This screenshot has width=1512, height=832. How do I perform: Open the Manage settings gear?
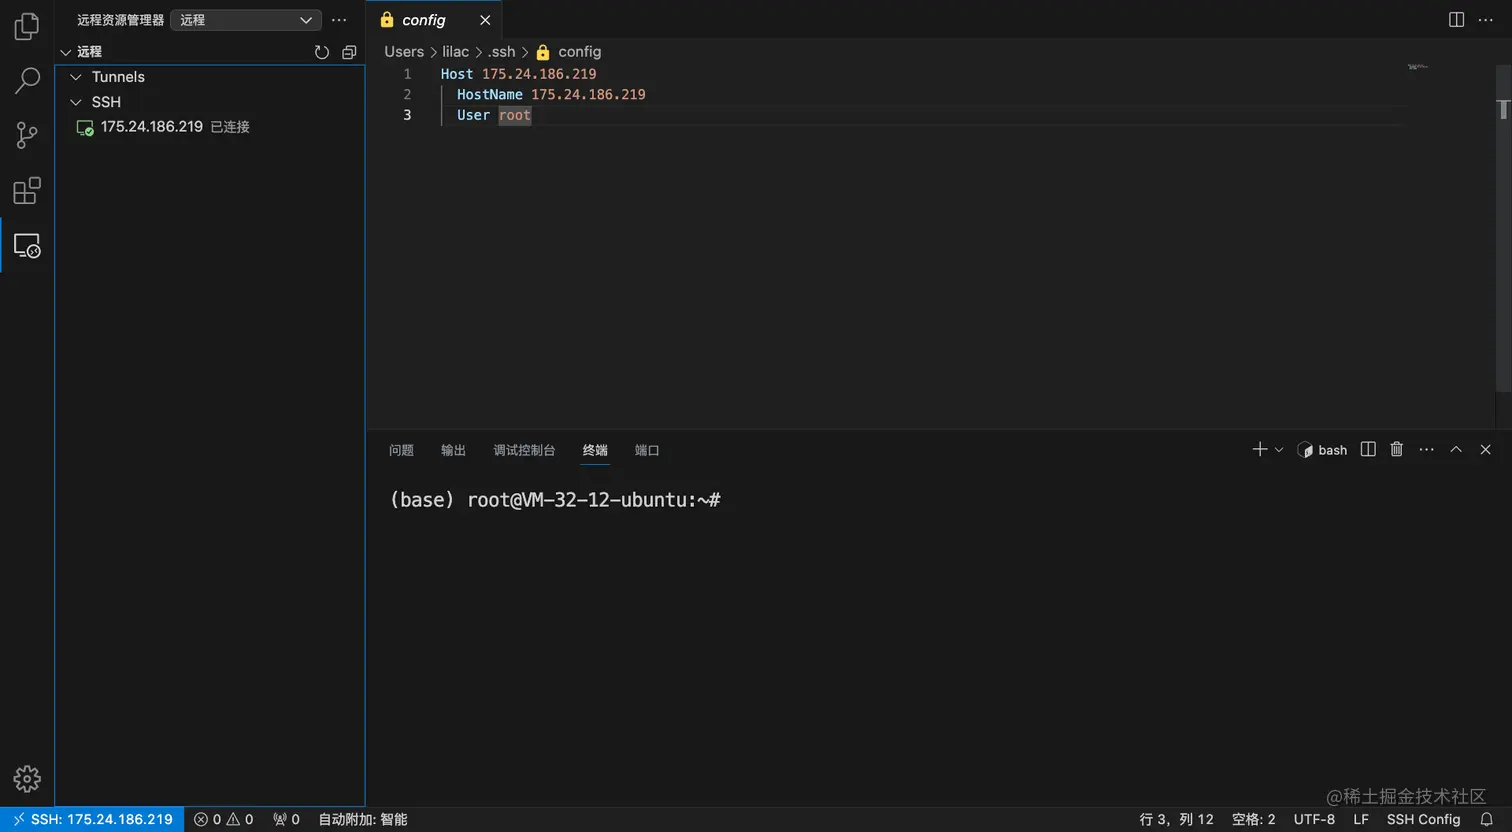[27, 779]
